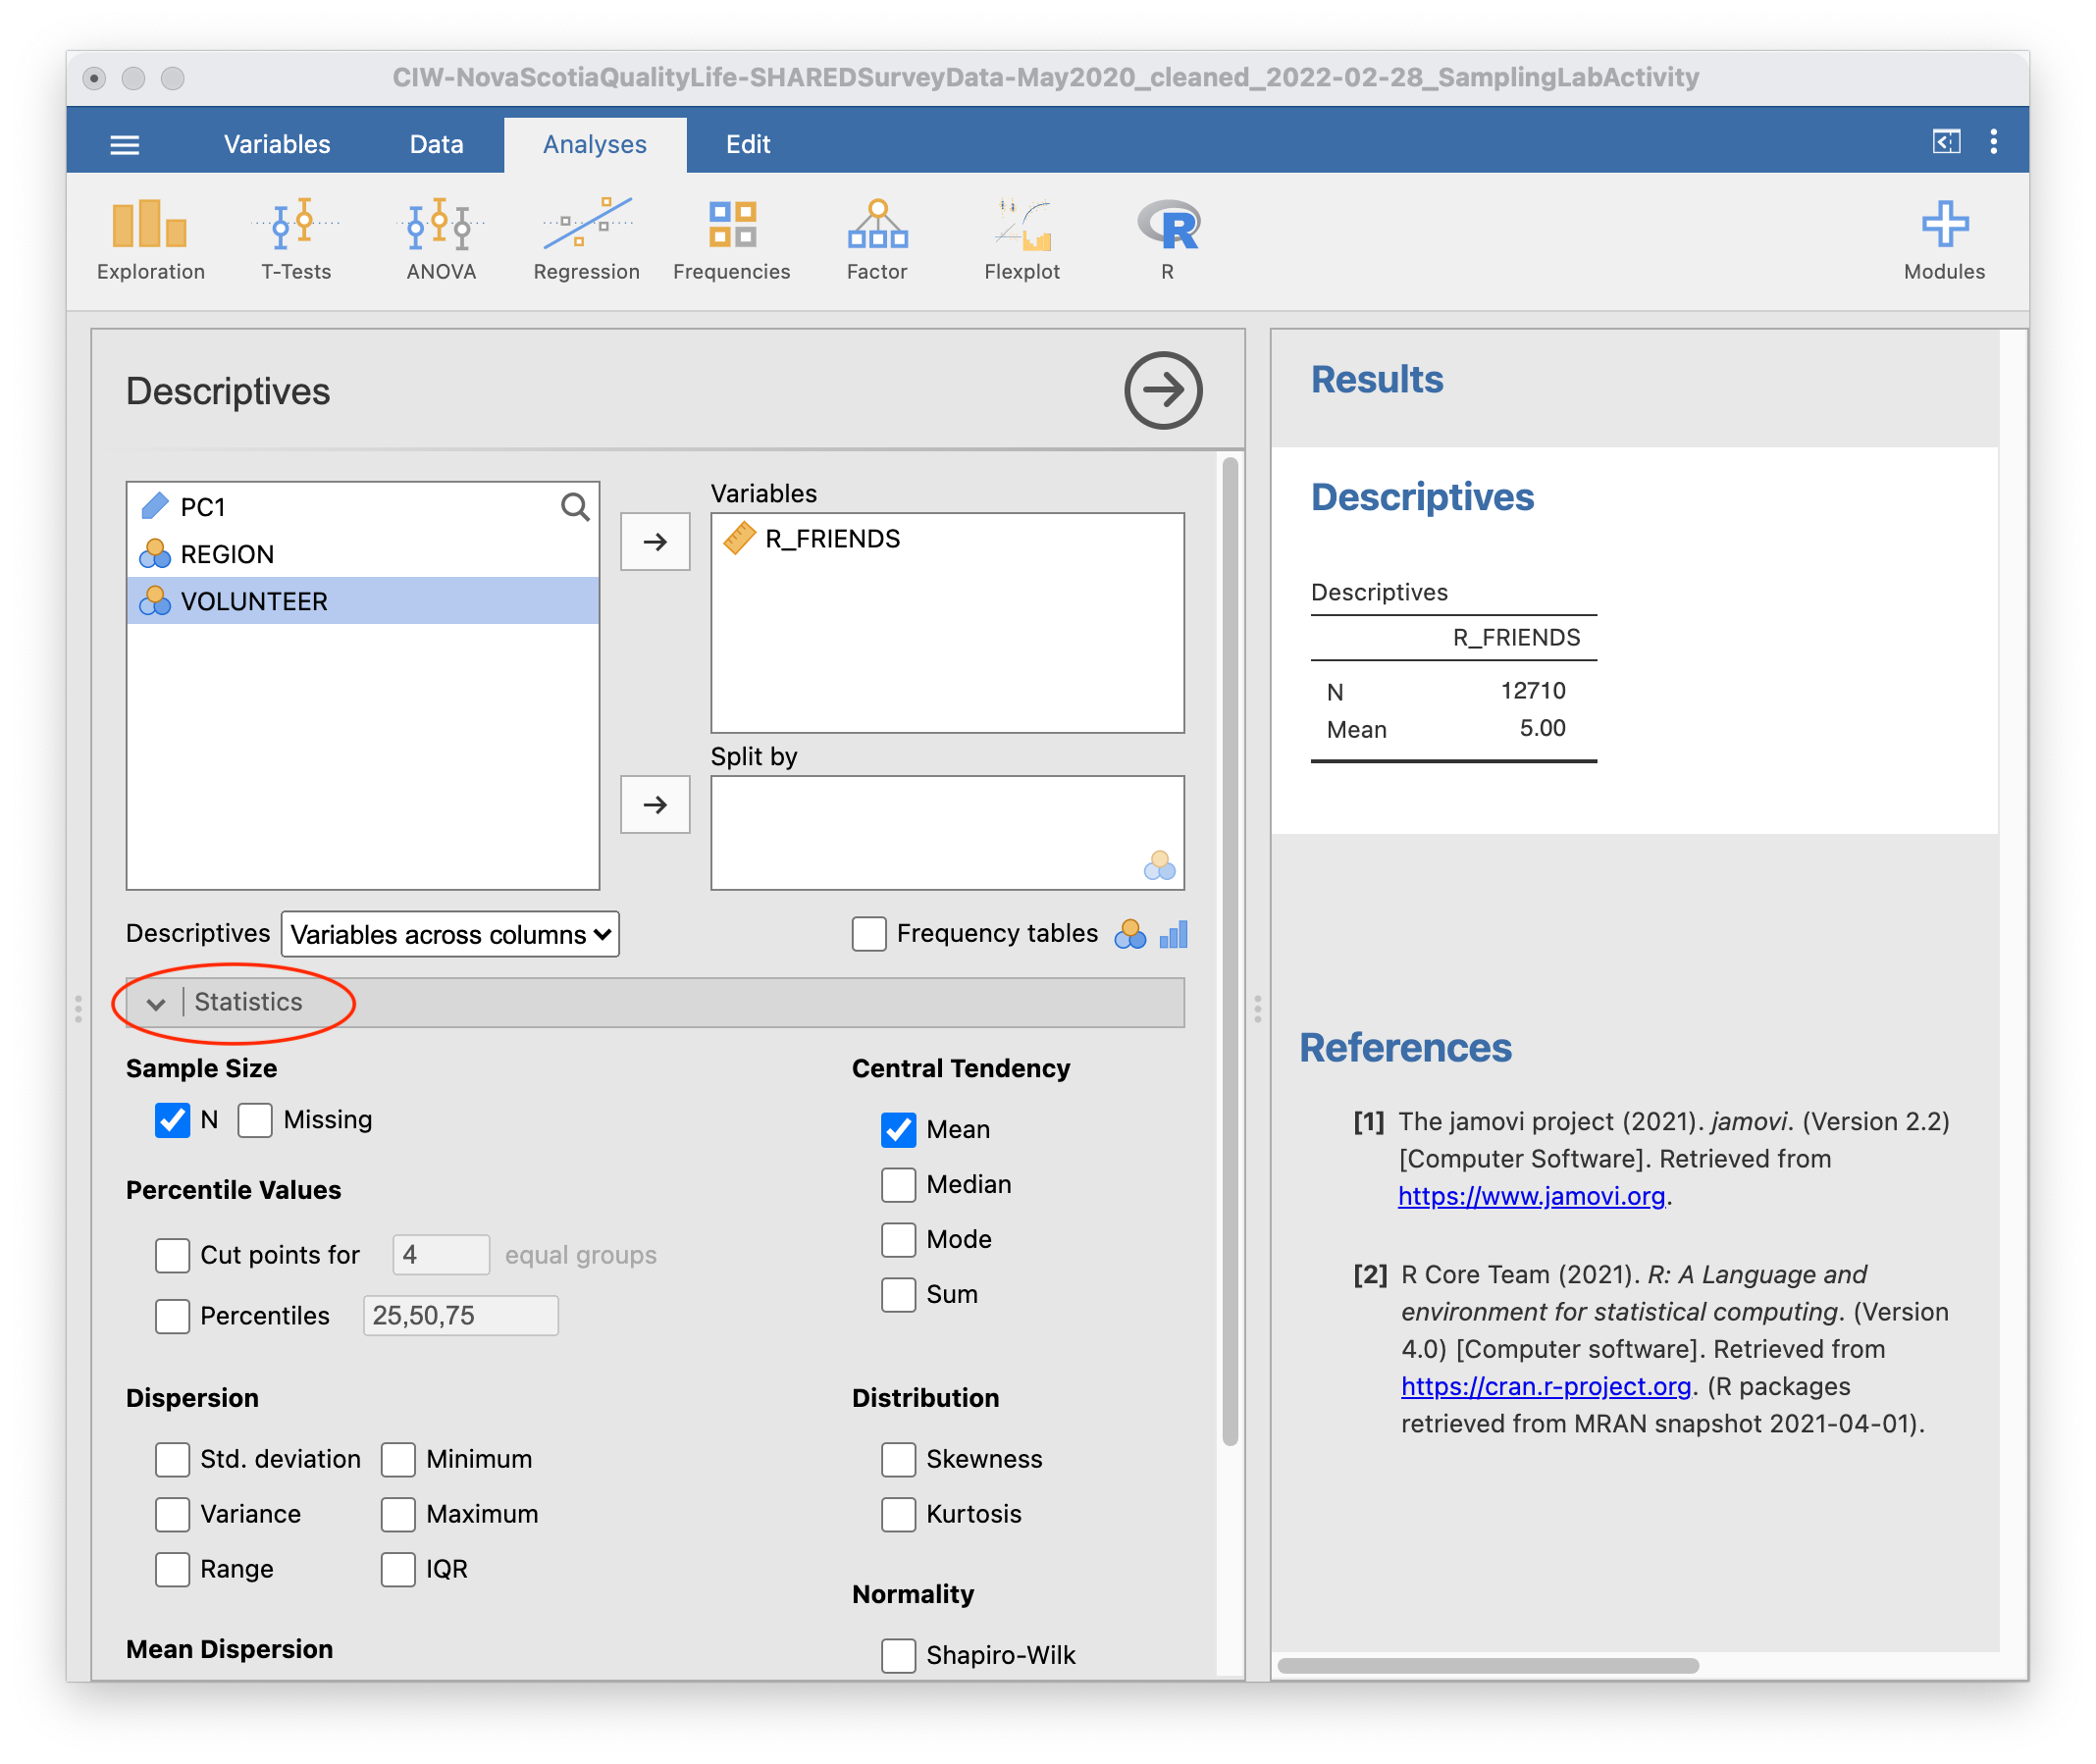Enable the Median checkbox
This screenshot has height=1764, width=2096.
898,1185
